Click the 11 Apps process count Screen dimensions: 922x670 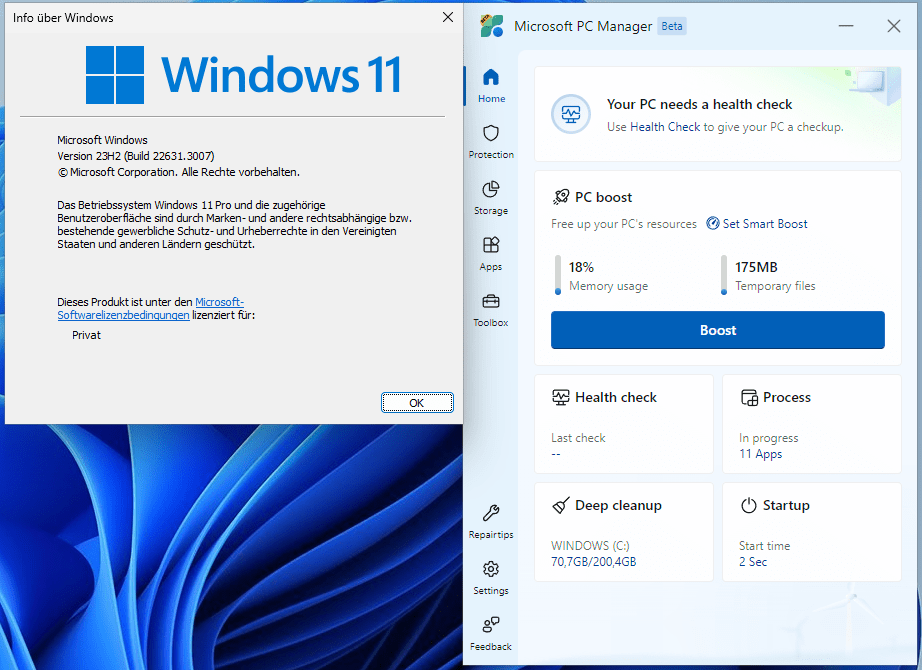760,454
